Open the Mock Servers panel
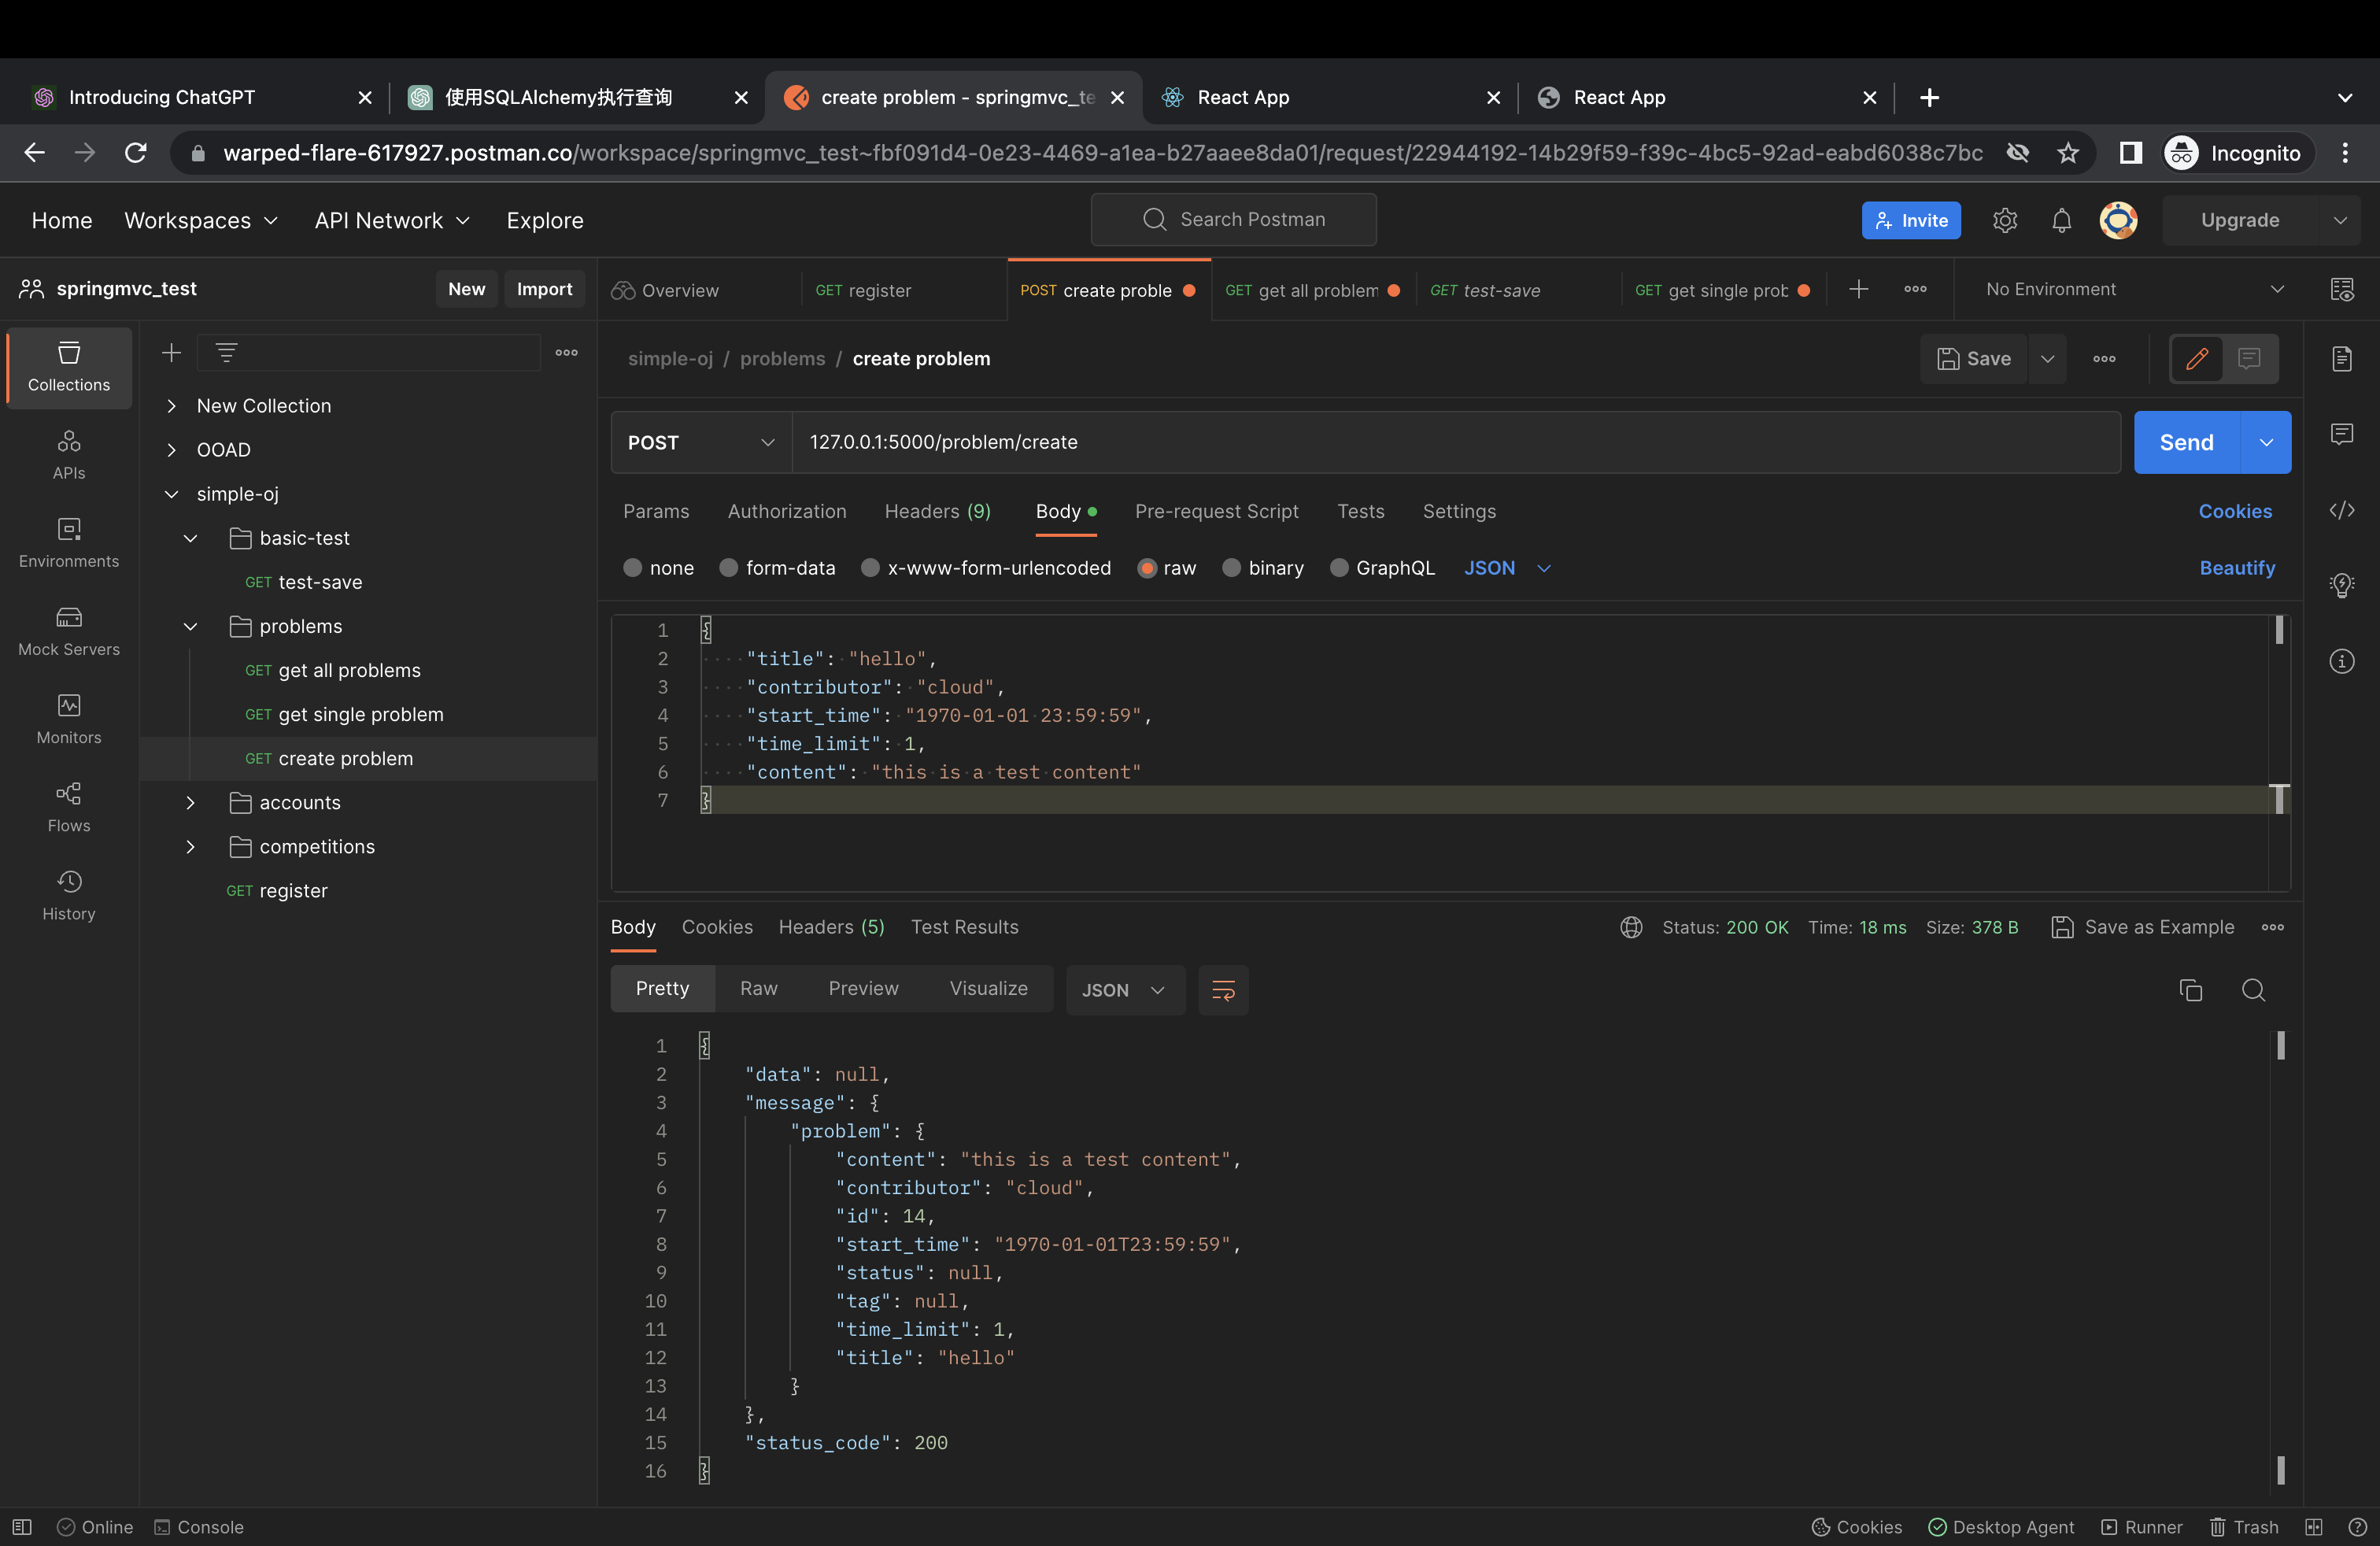Viewport: 2380px width, 1546px height. [69, 631]
